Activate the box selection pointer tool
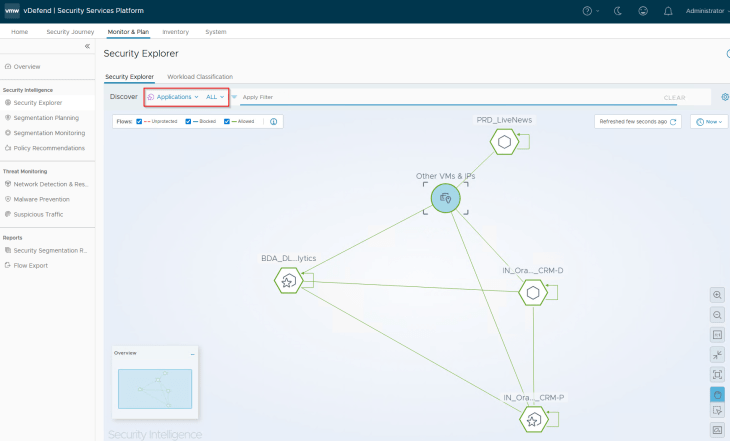This screenshot has height=441, width=730. (717, 411)
